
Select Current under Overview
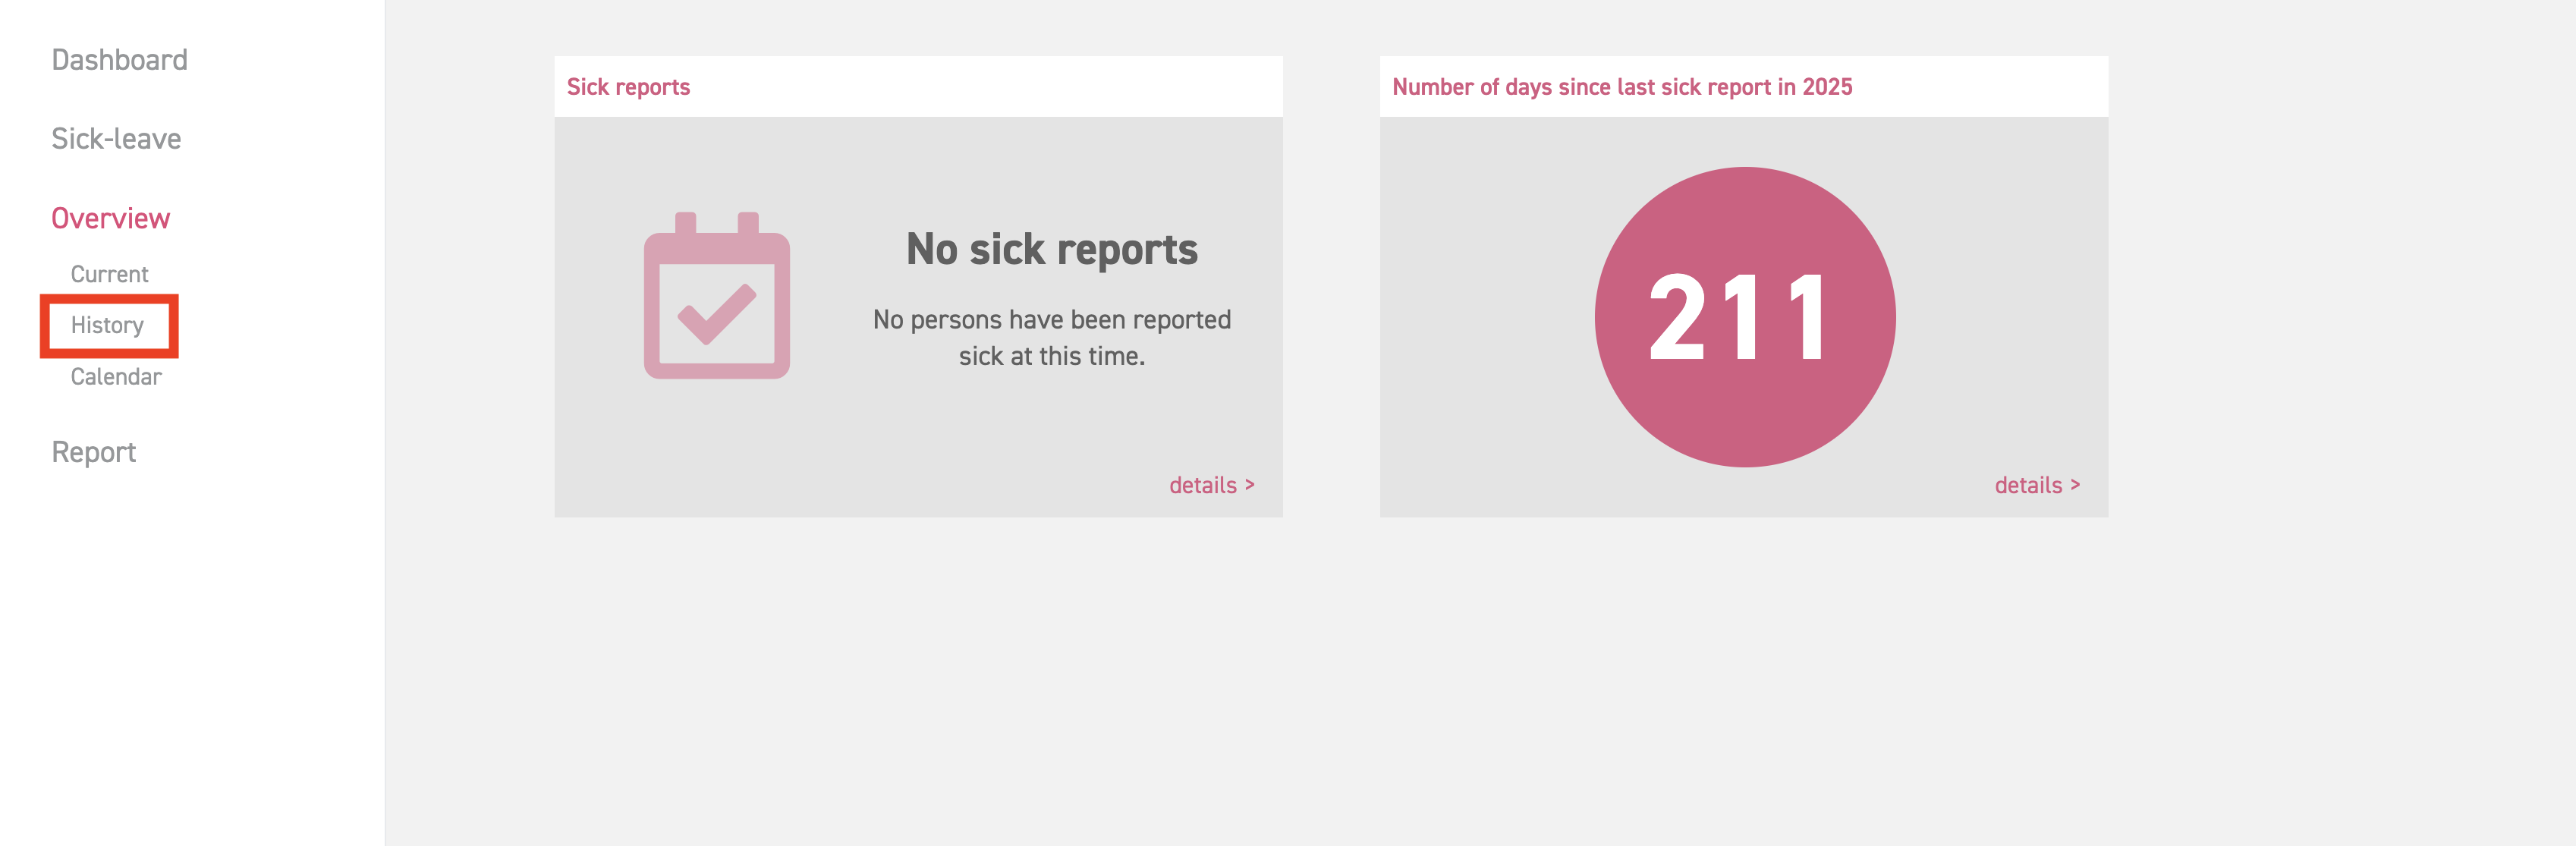pos(109,274)
